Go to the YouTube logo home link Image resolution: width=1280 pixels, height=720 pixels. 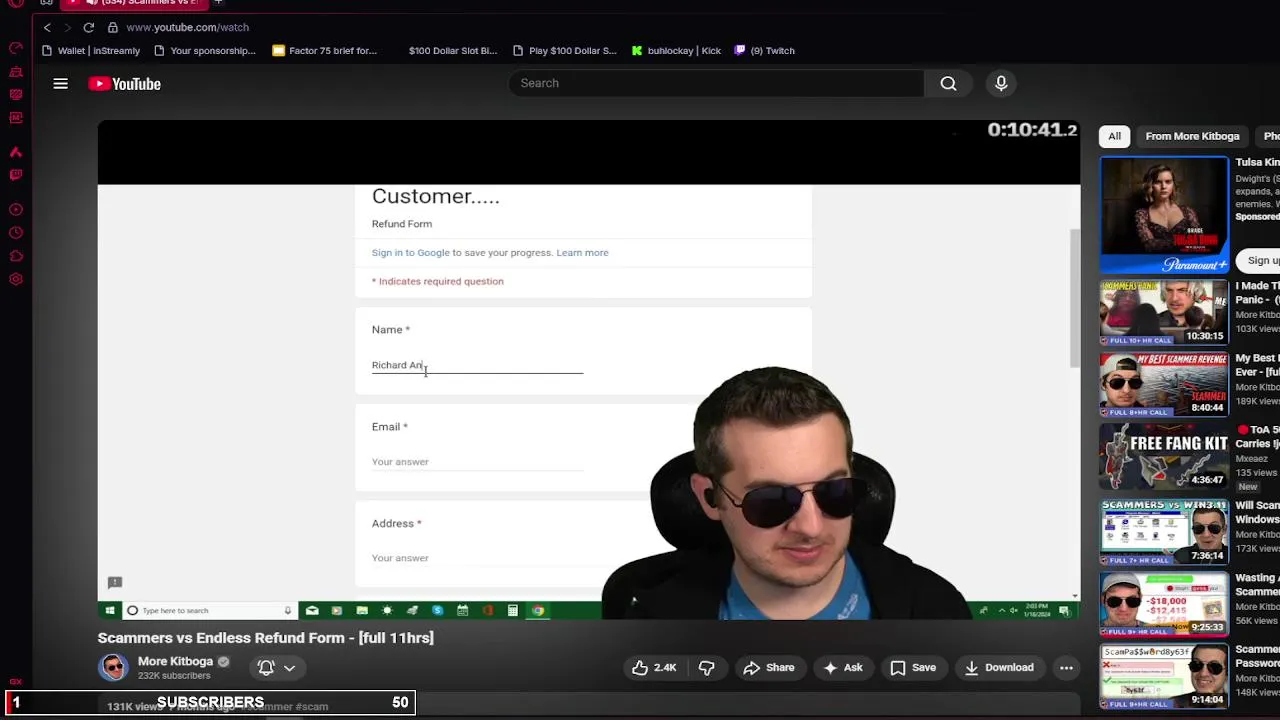pyautogui.click(x=125, y=84)
